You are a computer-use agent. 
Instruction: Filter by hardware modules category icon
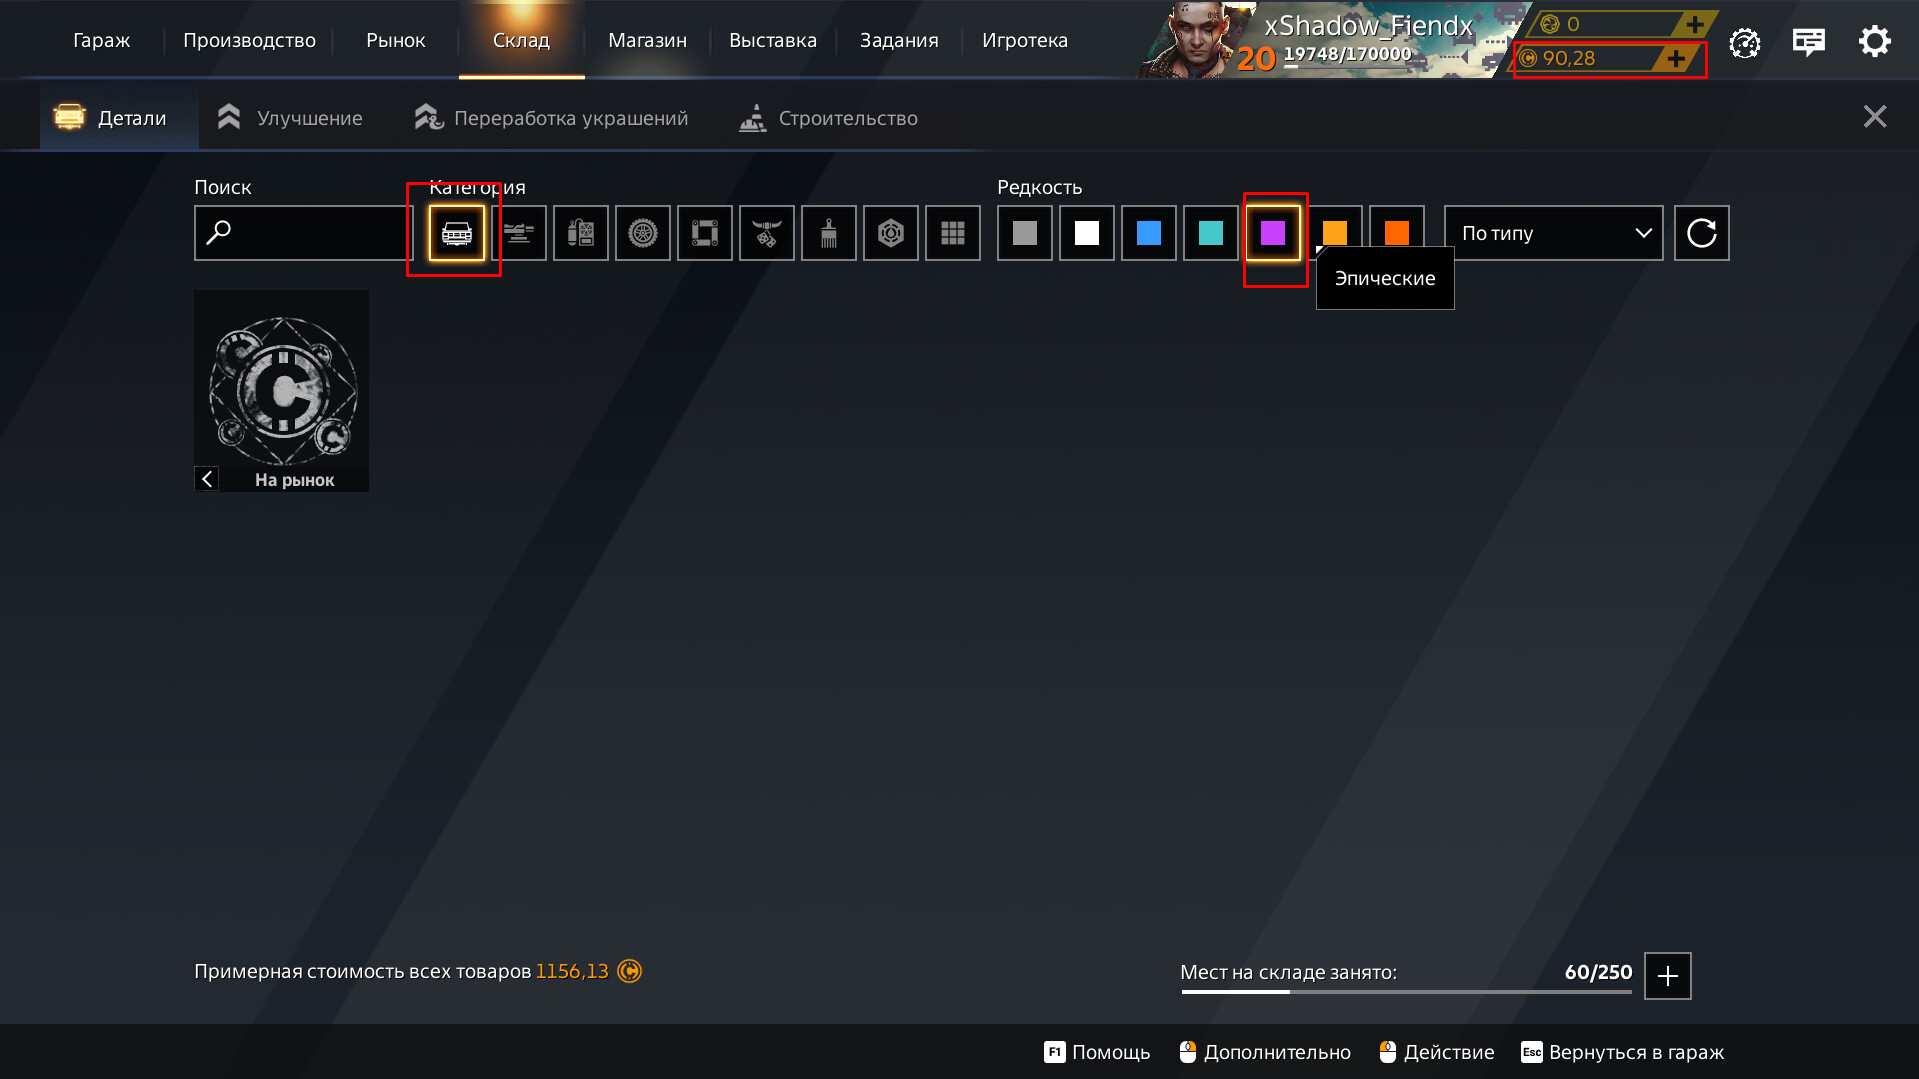point(581,233)
